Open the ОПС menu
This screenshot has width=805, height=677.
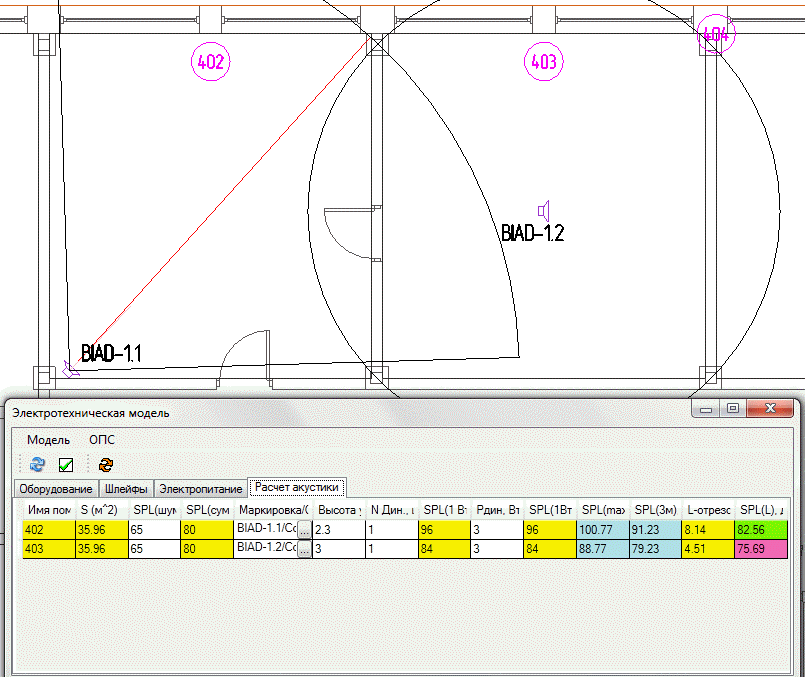102,440
